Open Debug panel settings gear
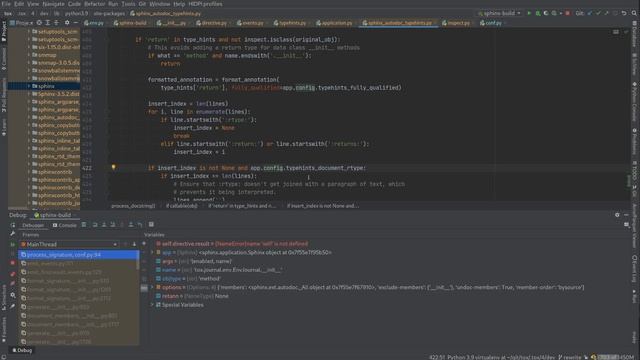Viewport: 640px width, 360px height. pyautogui.click(x=617, y=215)
